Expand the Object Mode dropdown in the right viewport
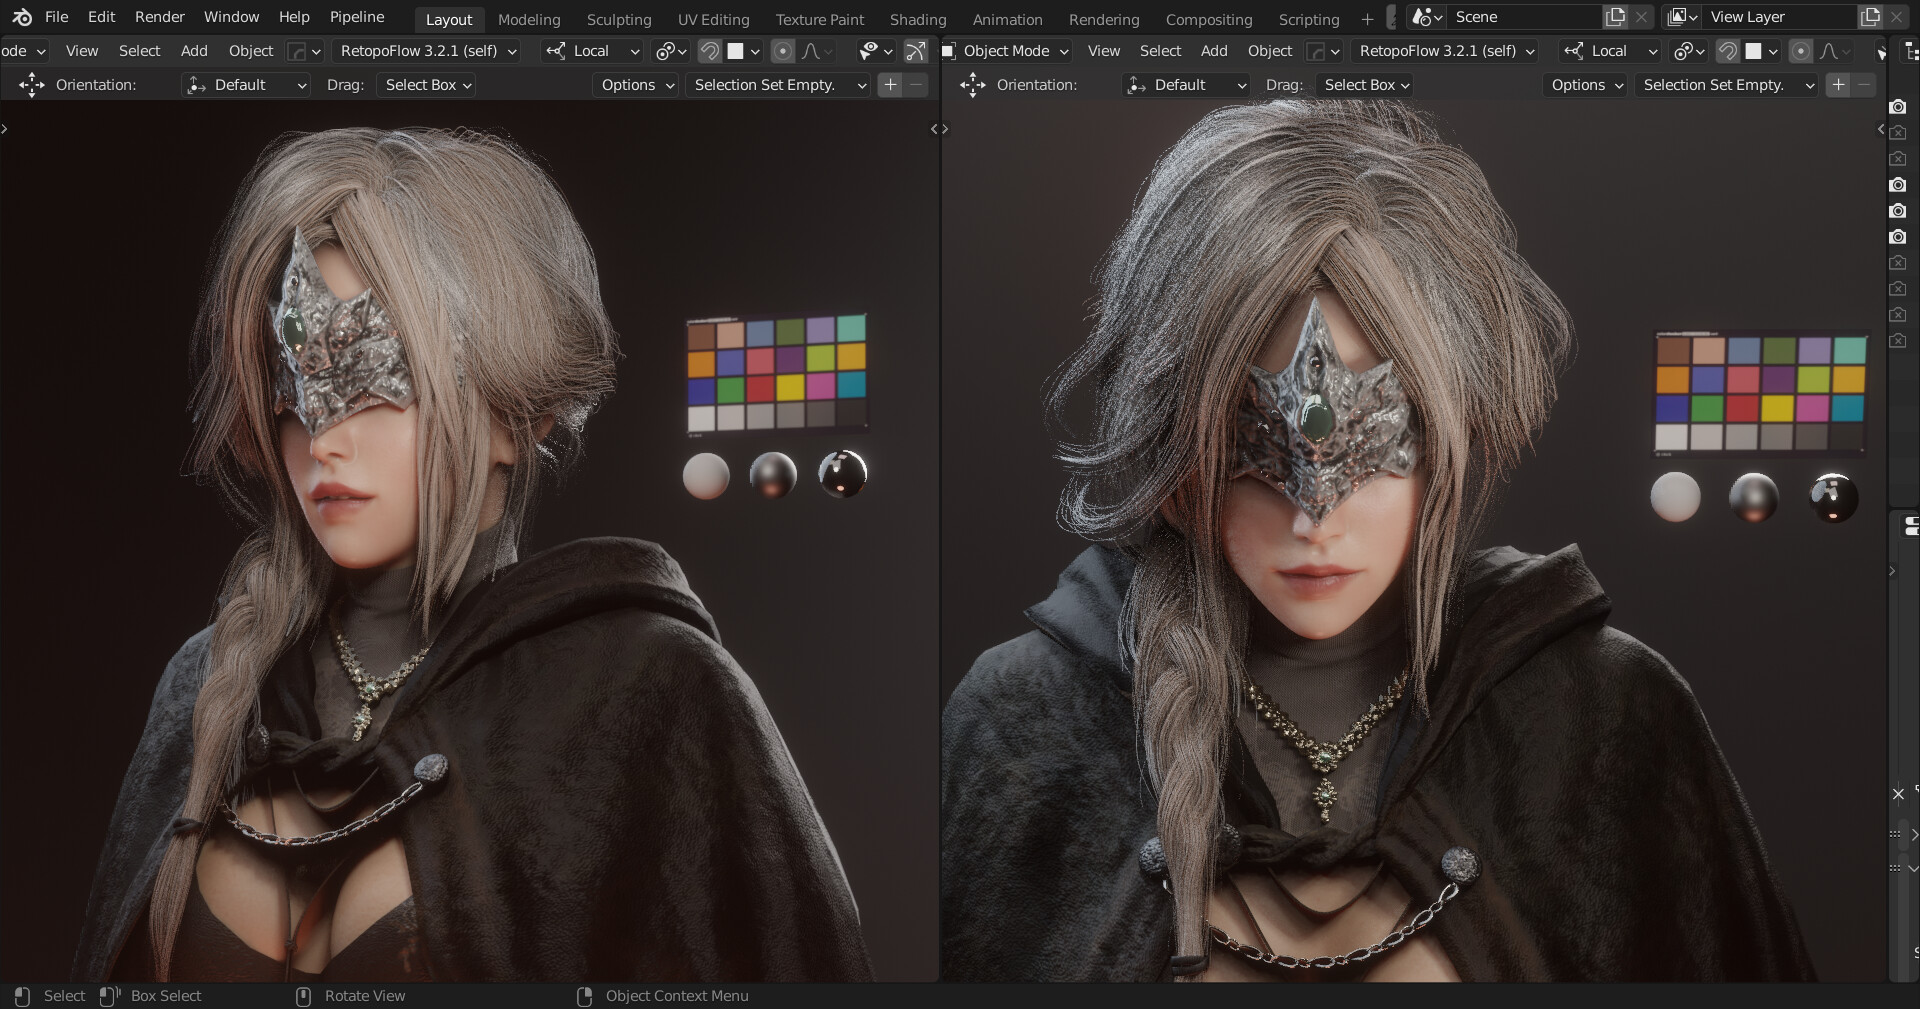The image size is (1920, 1009). coord(1006,51)
